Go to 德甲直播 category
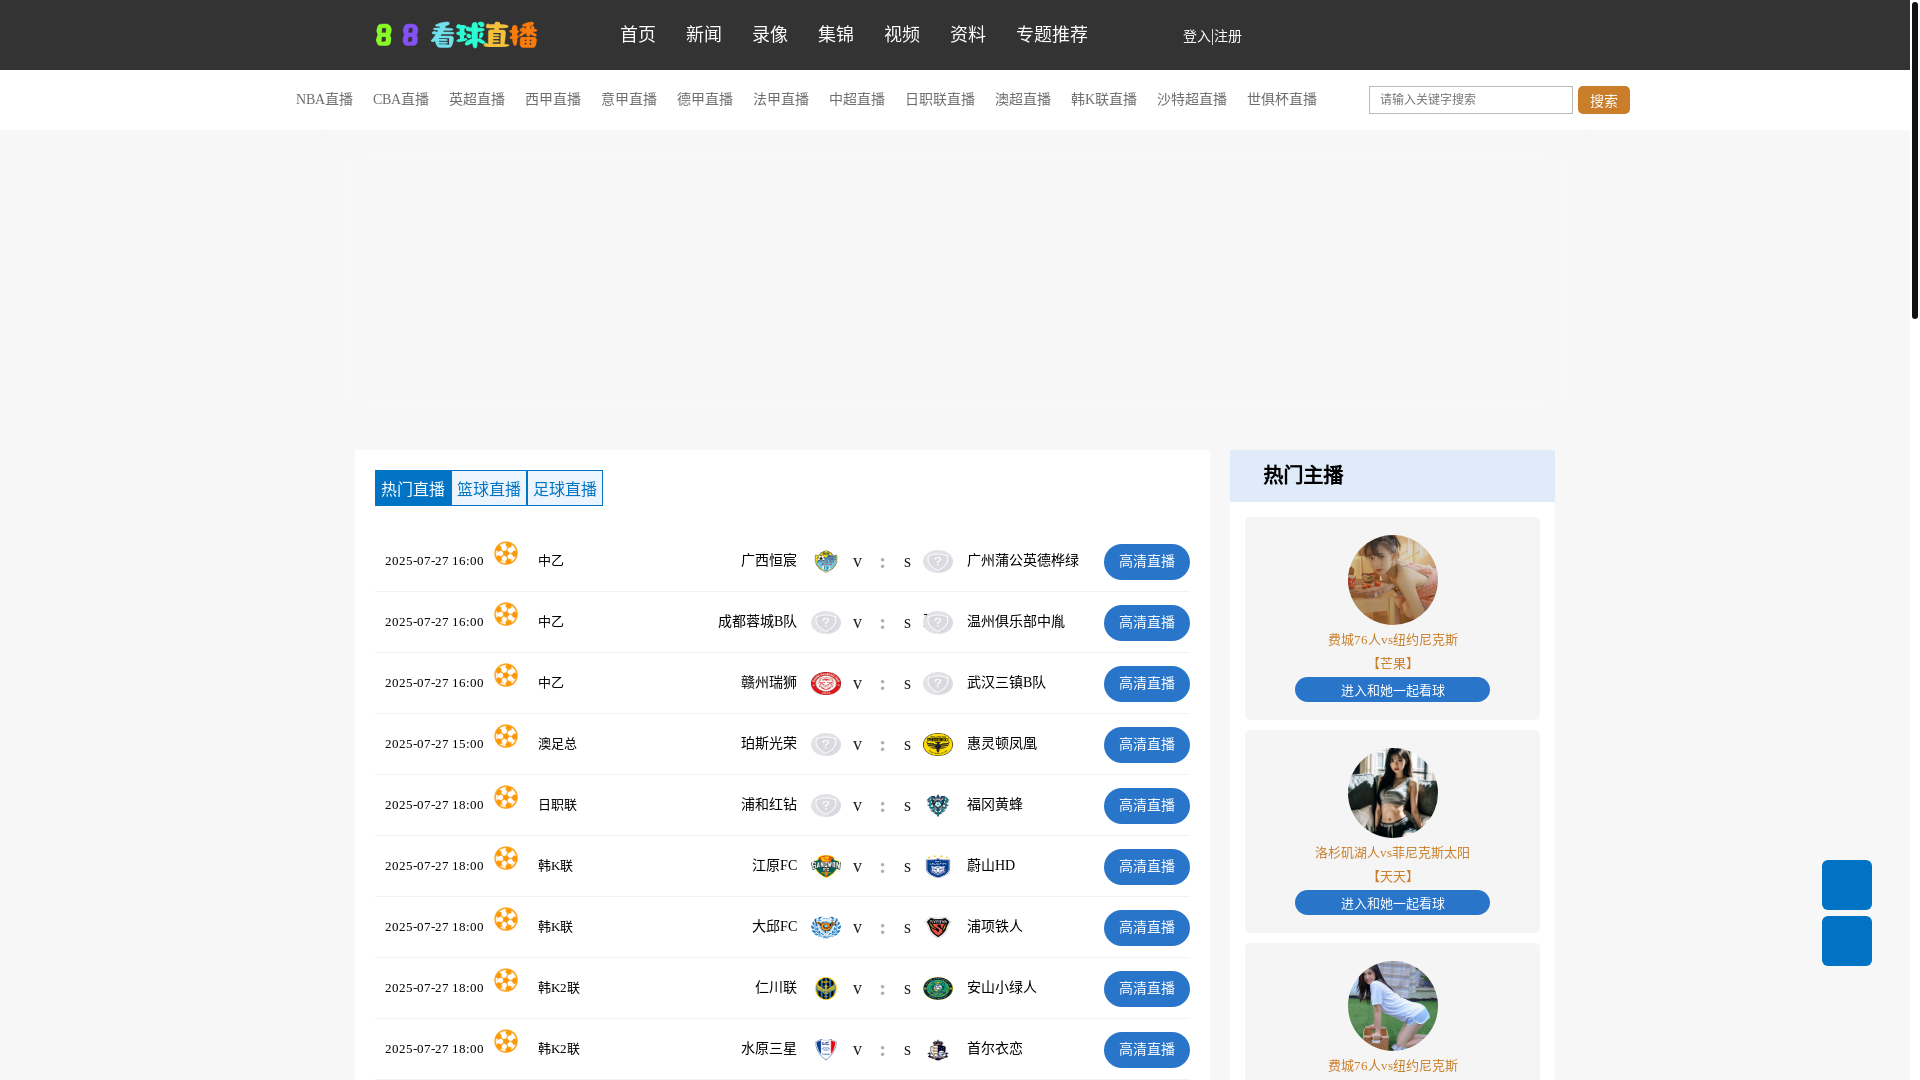 pyautogui.click(x=705, y=99)
